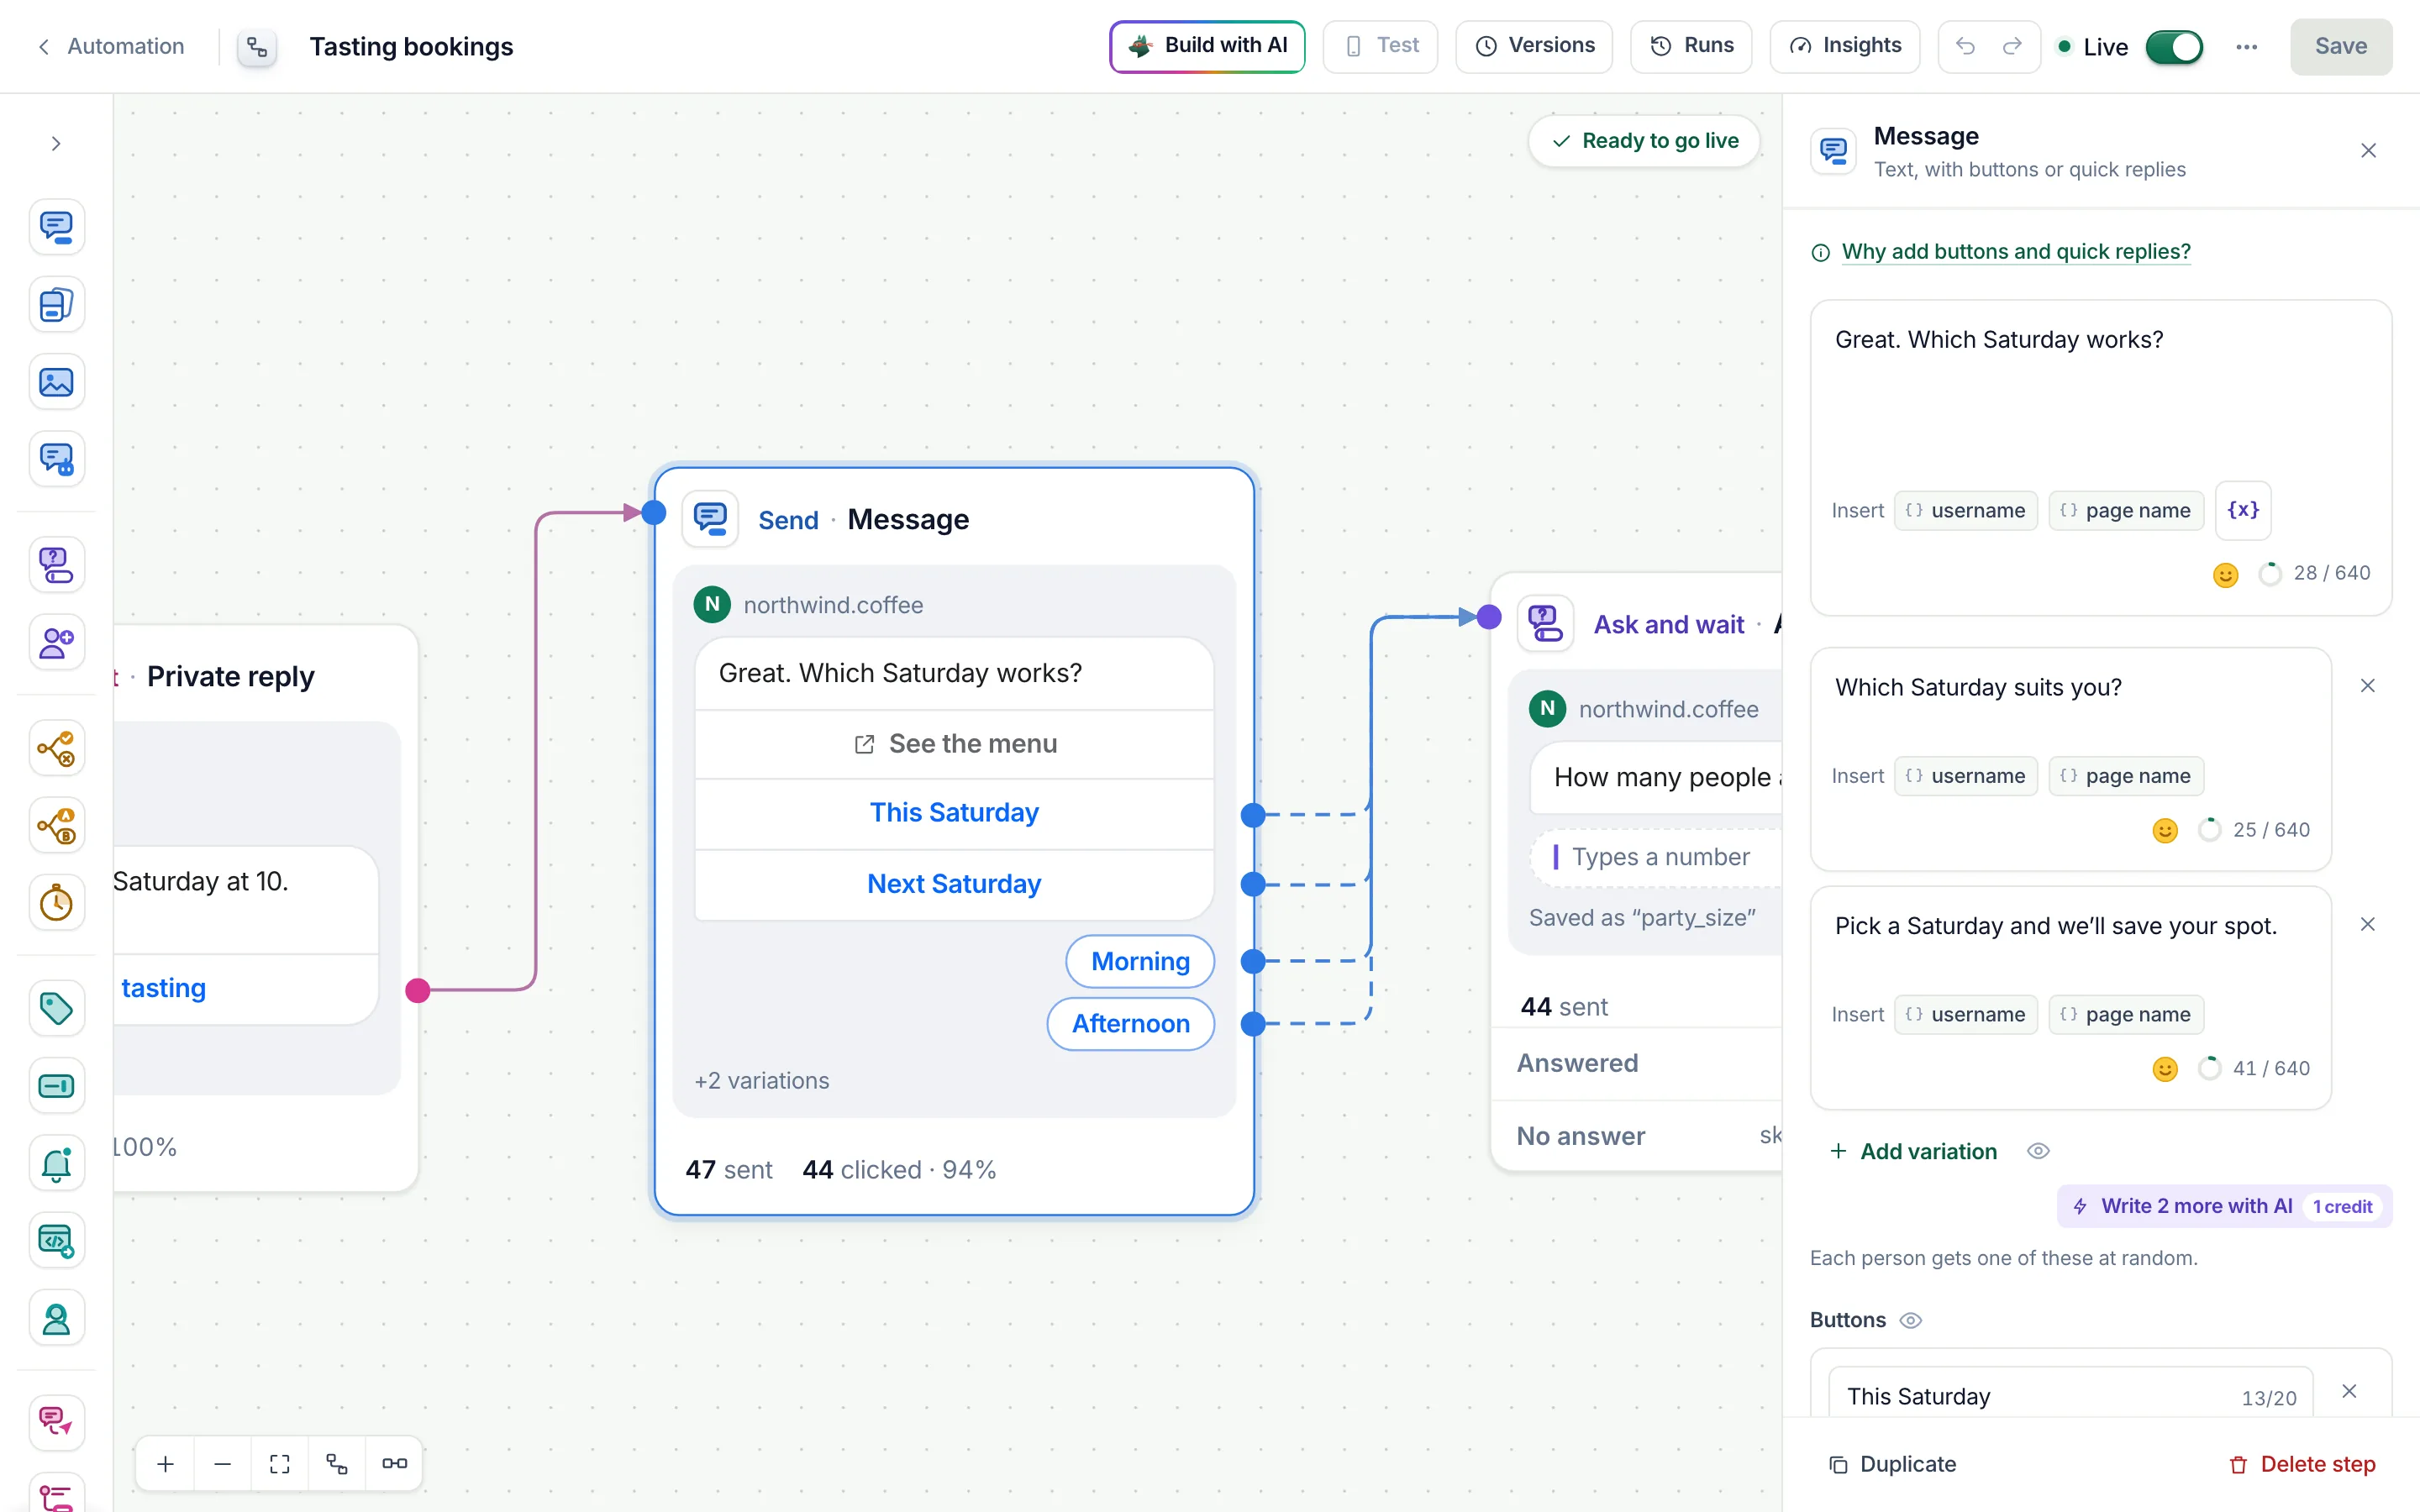Click the flow icon beside Tasting bookings title
This screenshot has height=1512, width=2420.
(257, 47)
